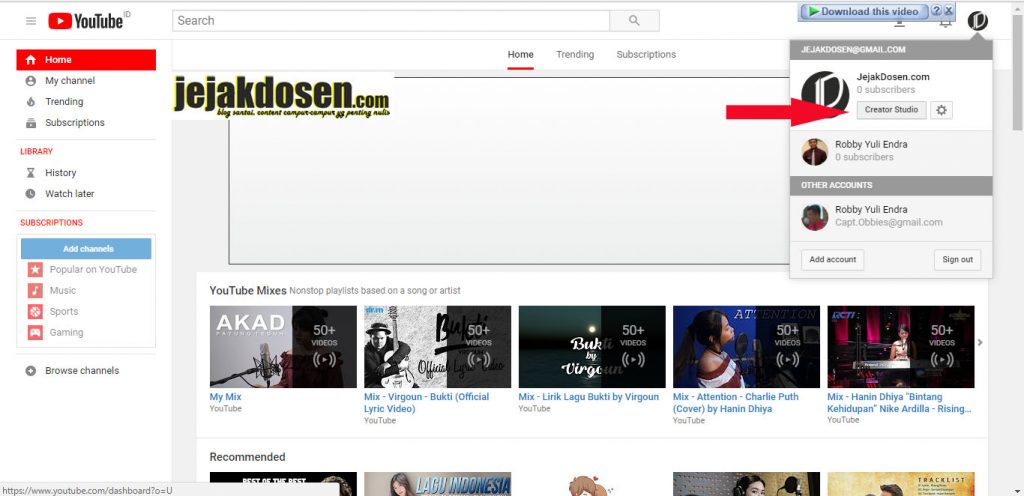Click the Creator Studio button
Viewport: 1024px width, 496px height.
[891, 110]
